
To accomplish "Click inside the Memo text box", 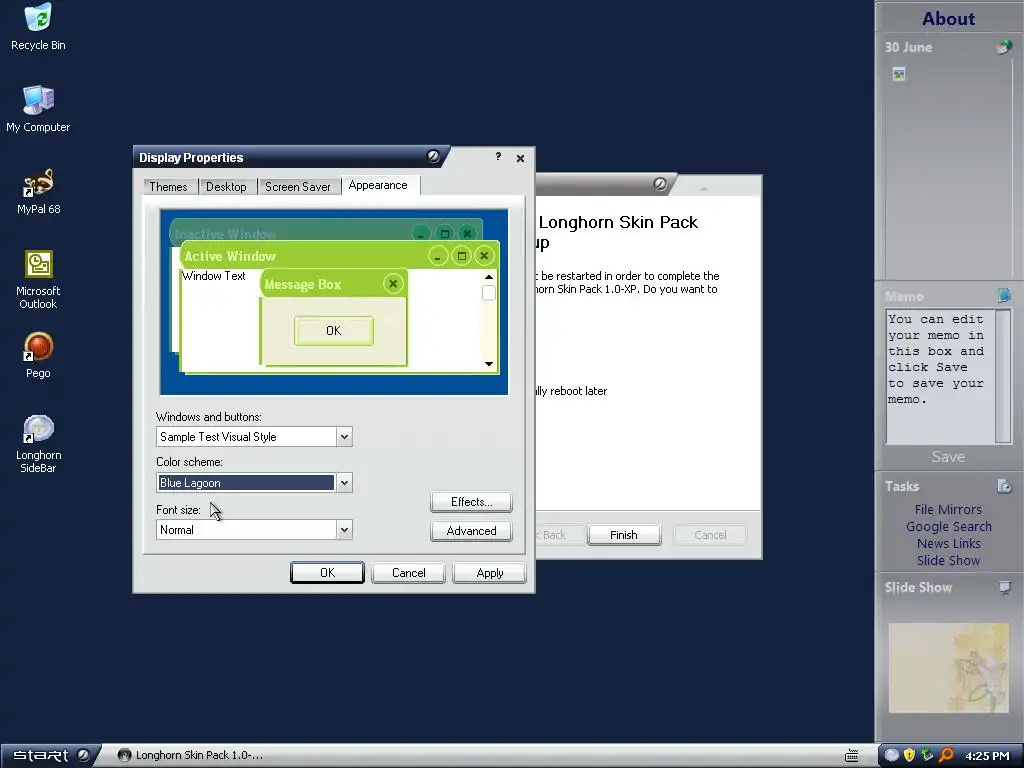I will pos(940,376).
